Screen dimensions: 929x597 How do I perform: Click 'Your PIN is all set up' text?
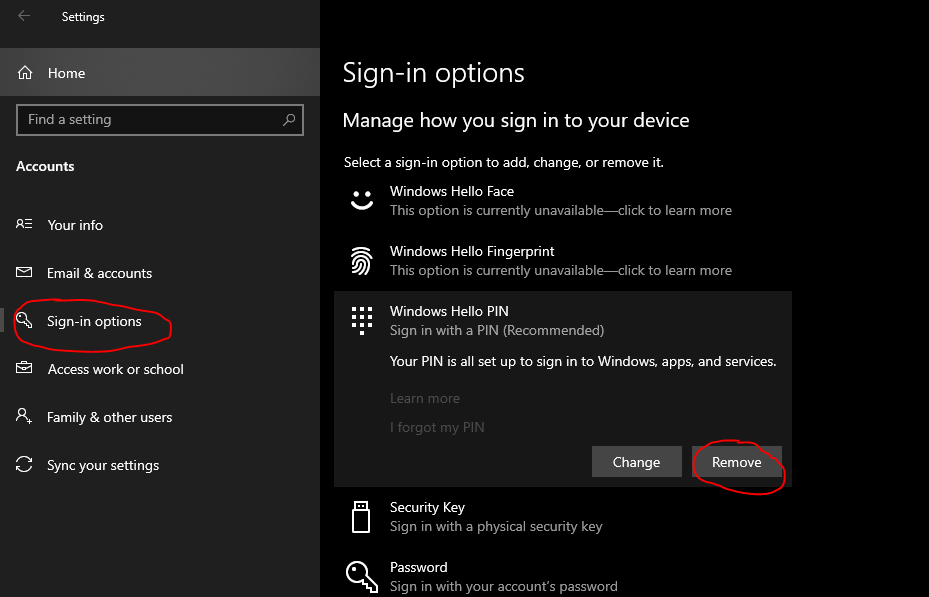tap(583, 361)
